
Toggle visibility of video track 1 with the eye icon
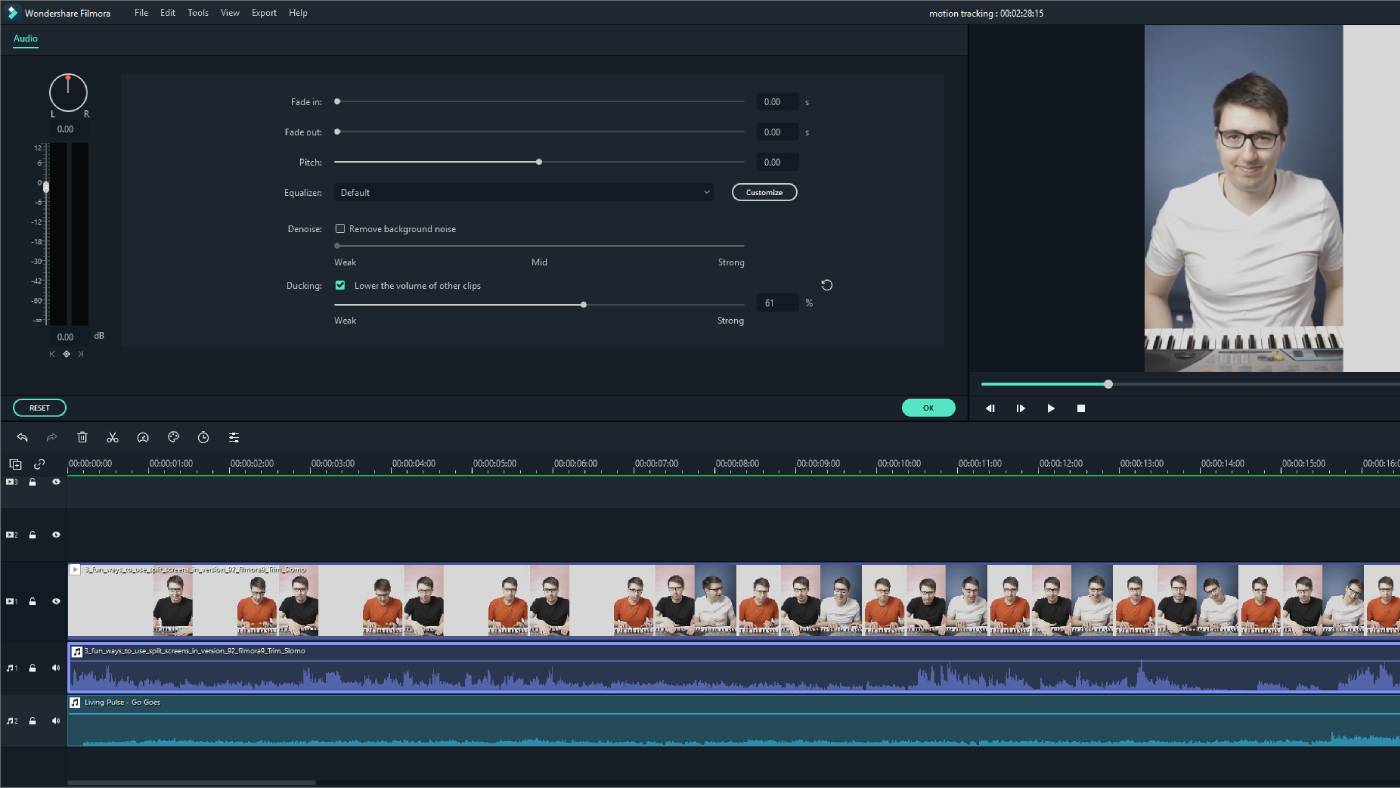[x=56, y=601]
